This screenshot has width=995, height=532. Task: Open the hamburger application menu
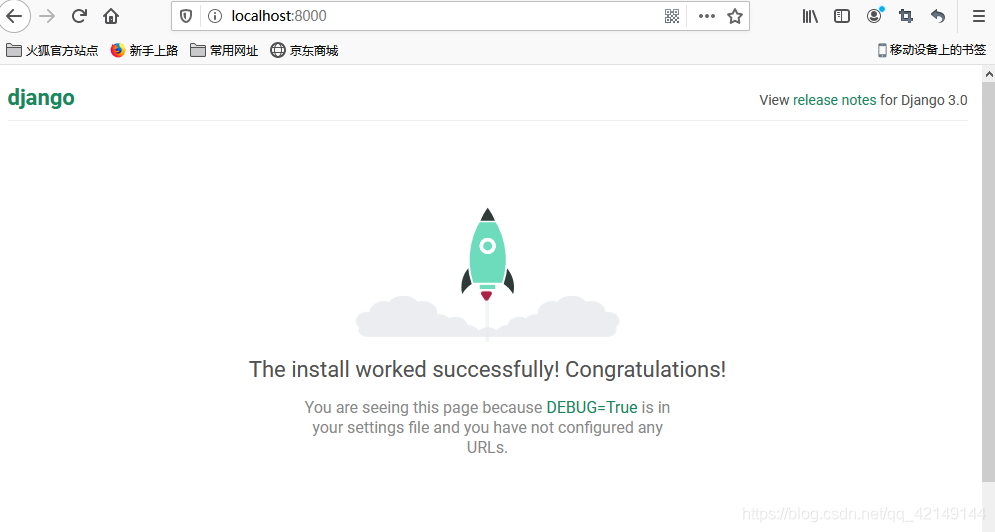pyautogui.click(x=979, y=16)
